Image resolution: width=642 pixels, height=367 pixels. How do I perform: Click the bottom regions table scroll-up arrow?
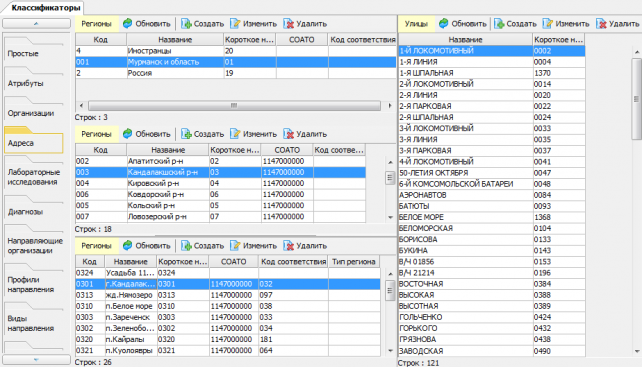390,274
